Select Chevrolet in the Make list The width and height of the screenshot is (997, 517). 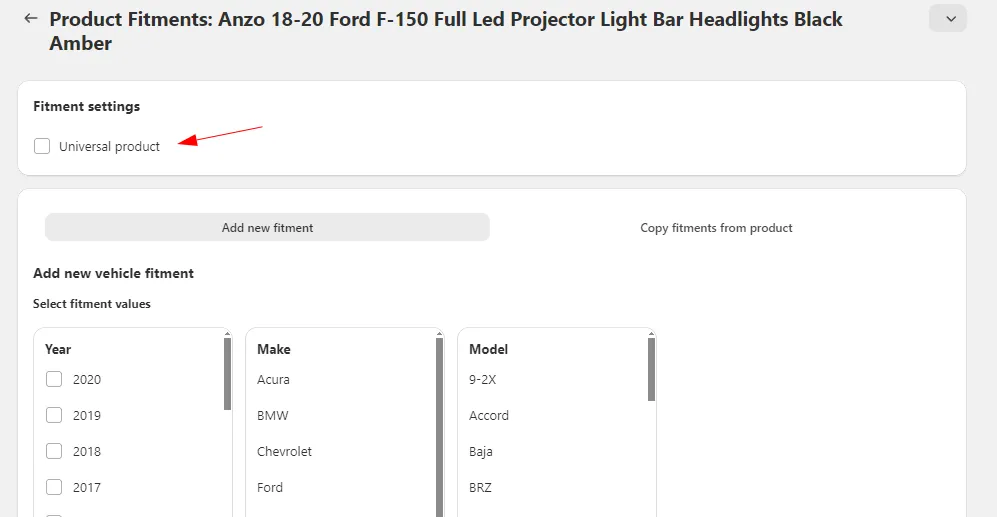pyautogui.click(x=284, y=452)
